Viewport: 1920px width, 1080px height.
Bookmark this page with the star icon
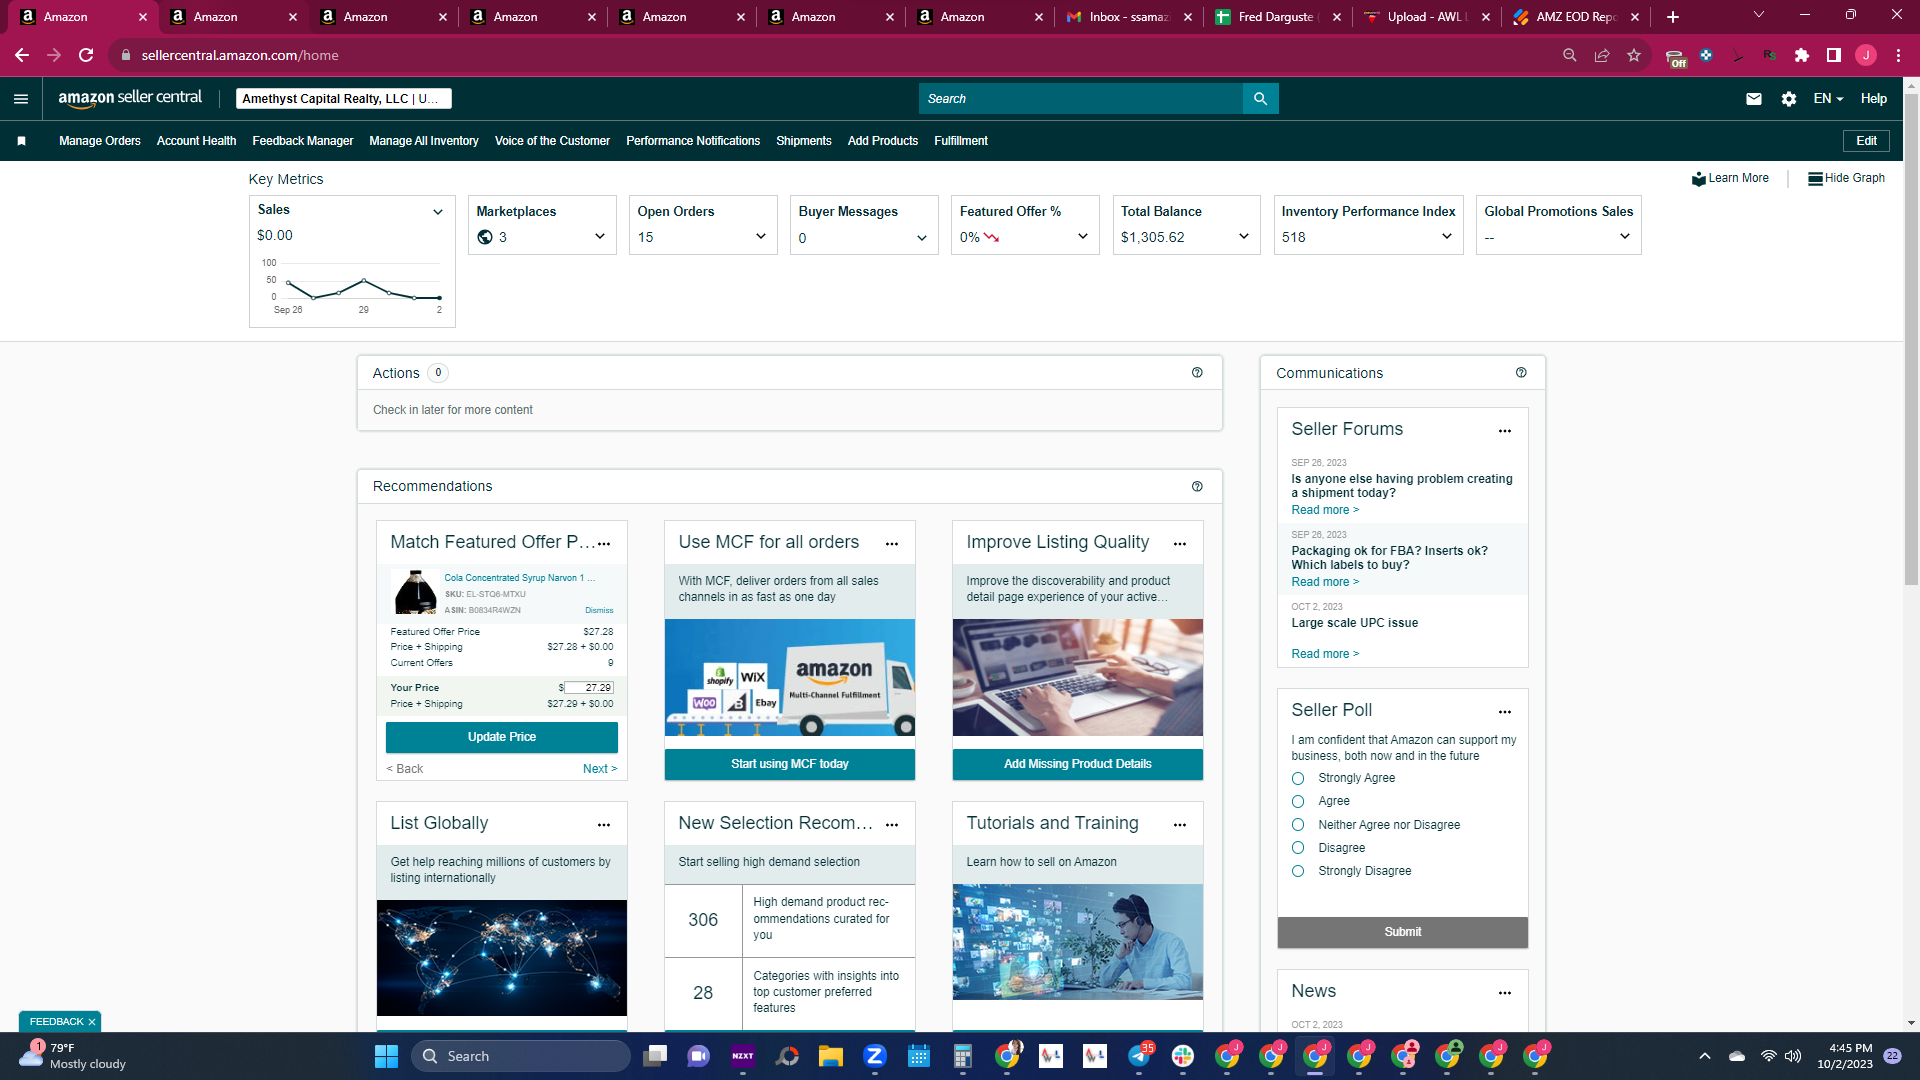[1634, 55]
